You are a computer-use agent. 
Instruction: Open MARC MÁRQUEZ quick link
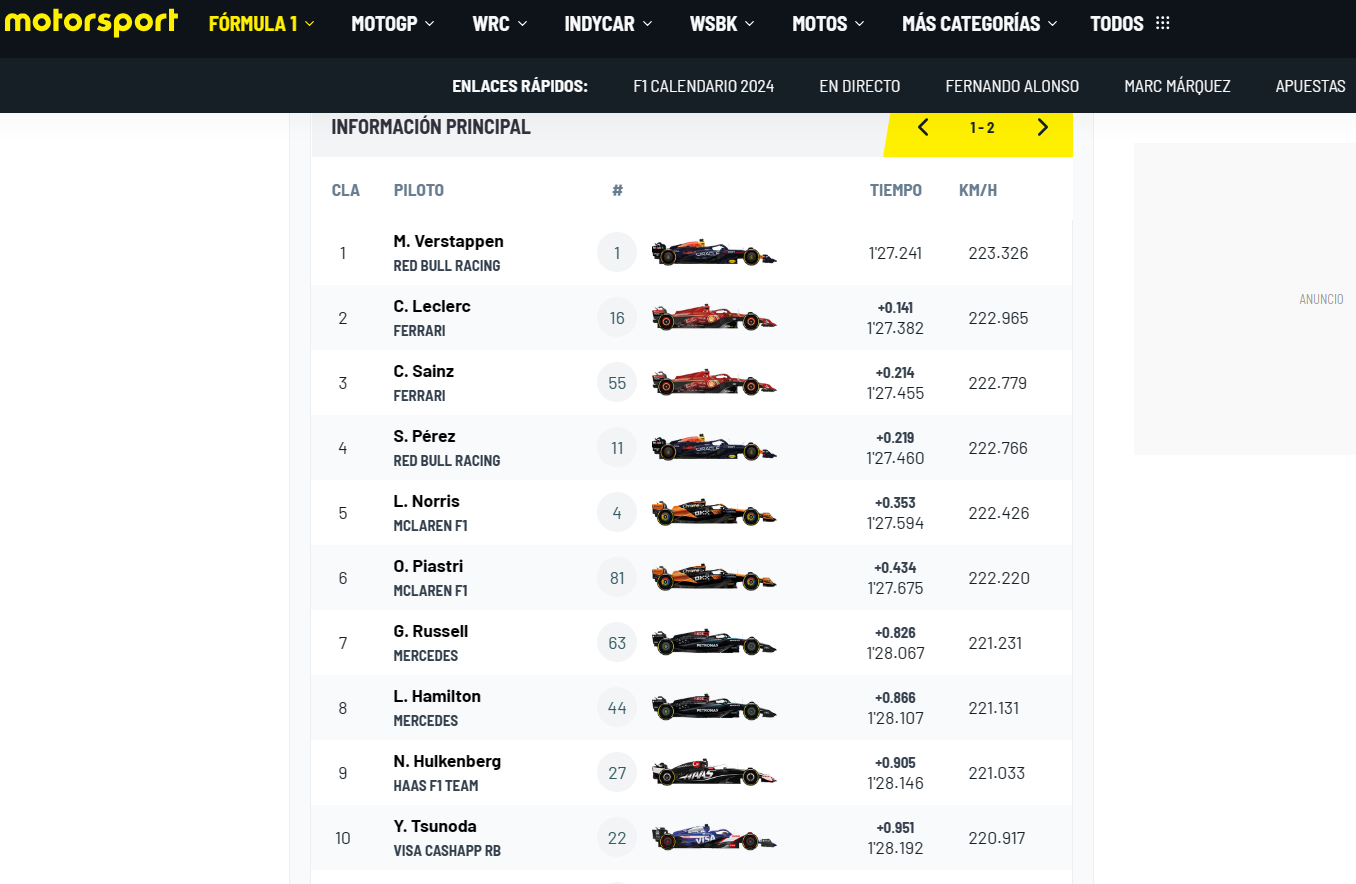point(1177,86)
